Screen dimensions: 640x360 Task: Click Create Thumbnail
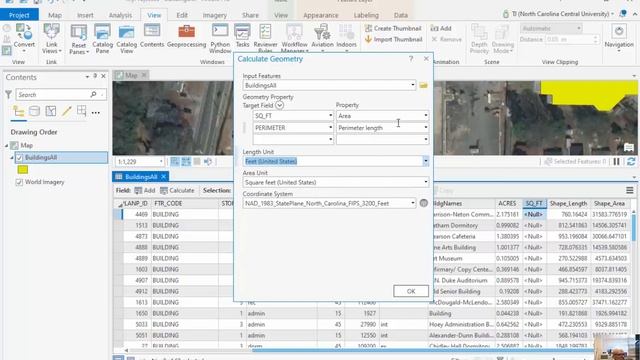(393, 28)
